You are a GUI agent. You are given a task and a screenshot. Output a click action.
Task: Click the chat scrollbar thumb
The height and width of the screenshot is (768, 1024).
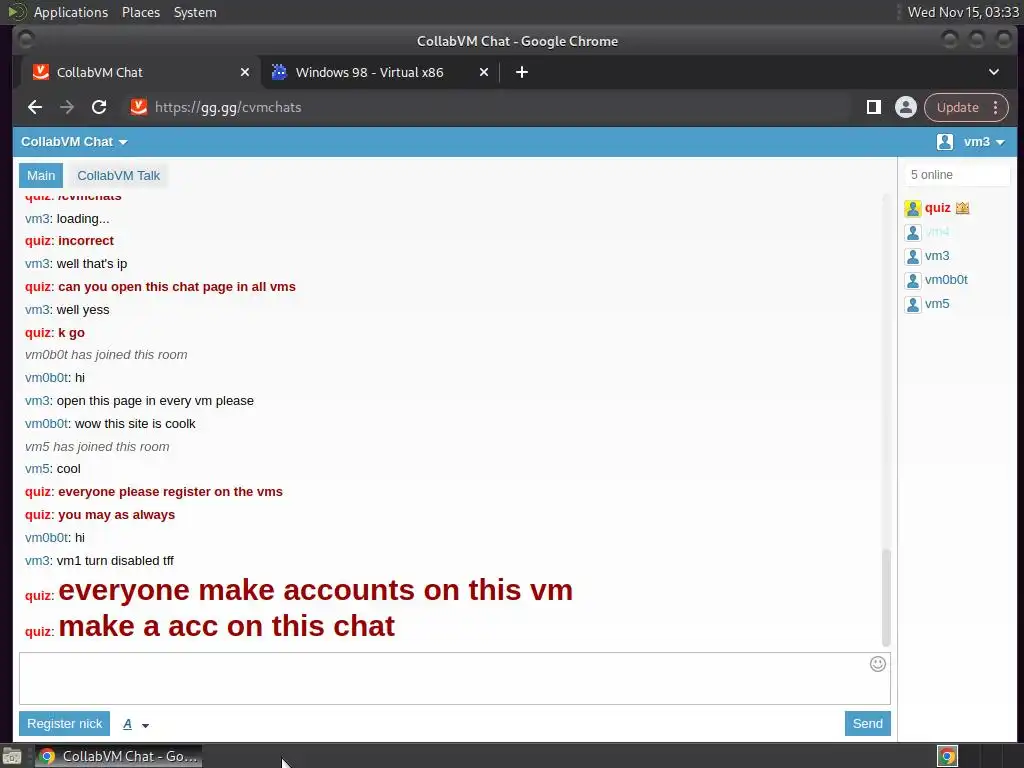(x=886, y=598)
